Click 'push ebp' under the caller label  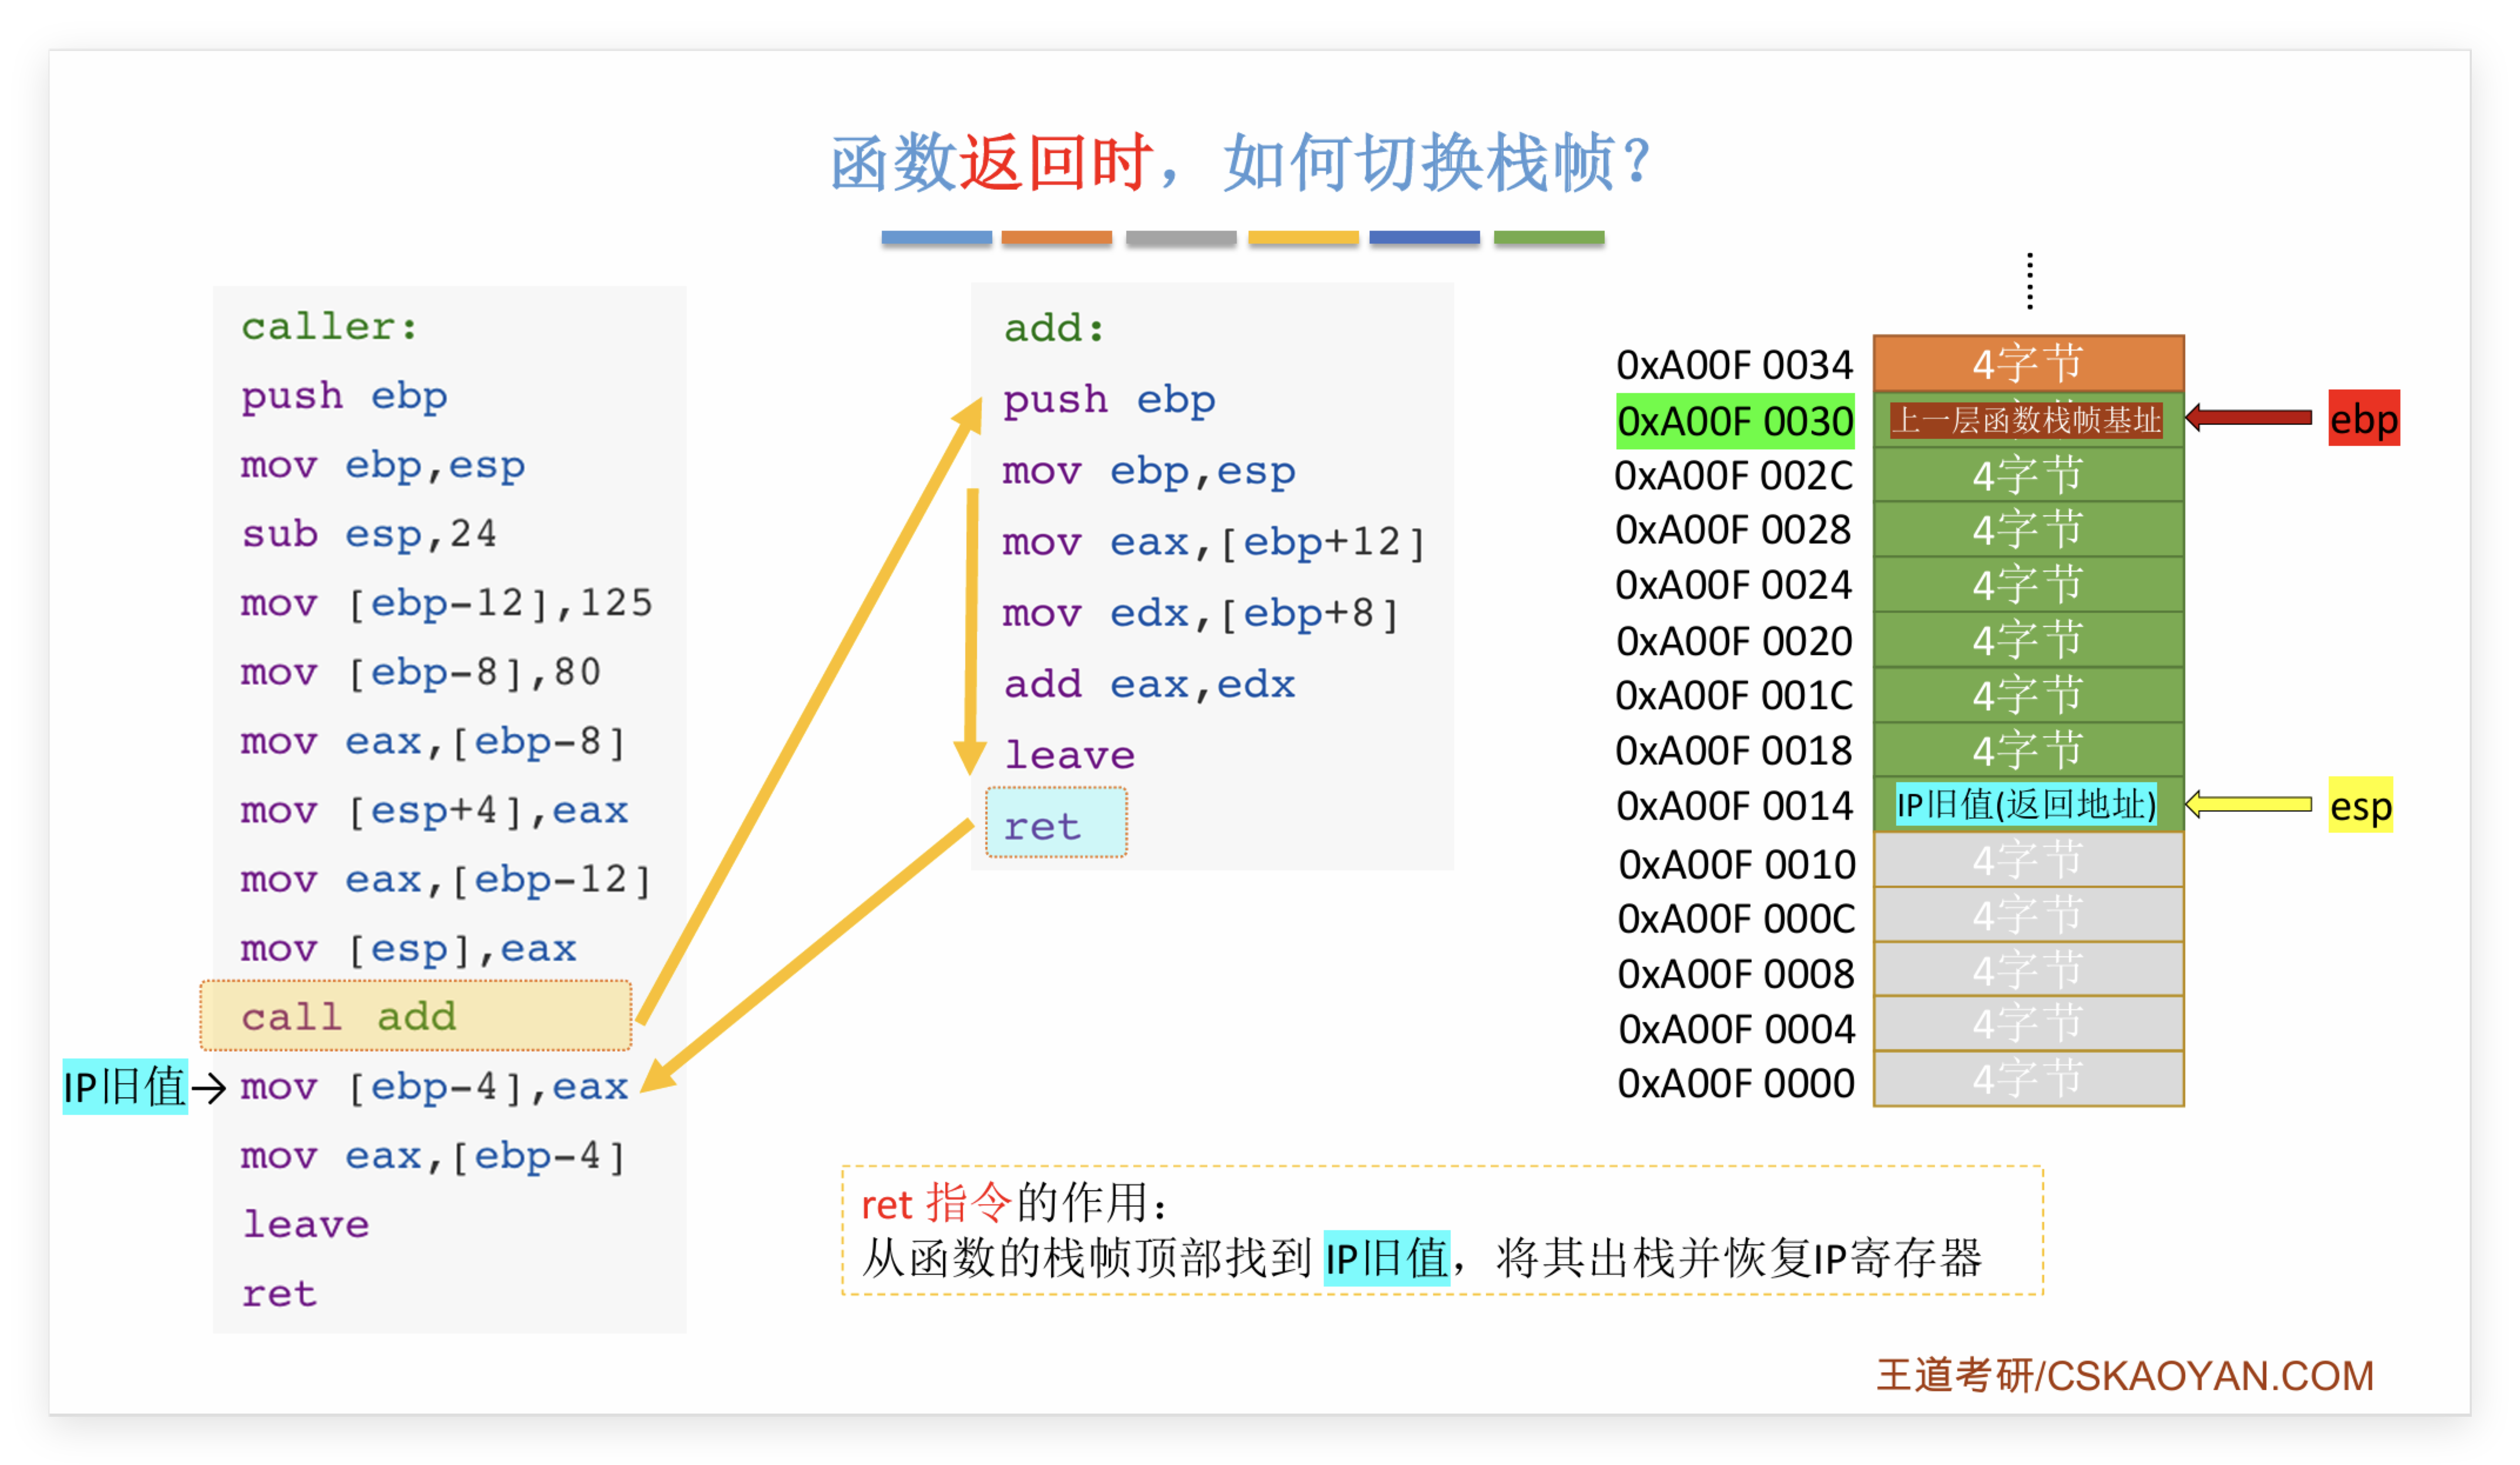(344, 397)
